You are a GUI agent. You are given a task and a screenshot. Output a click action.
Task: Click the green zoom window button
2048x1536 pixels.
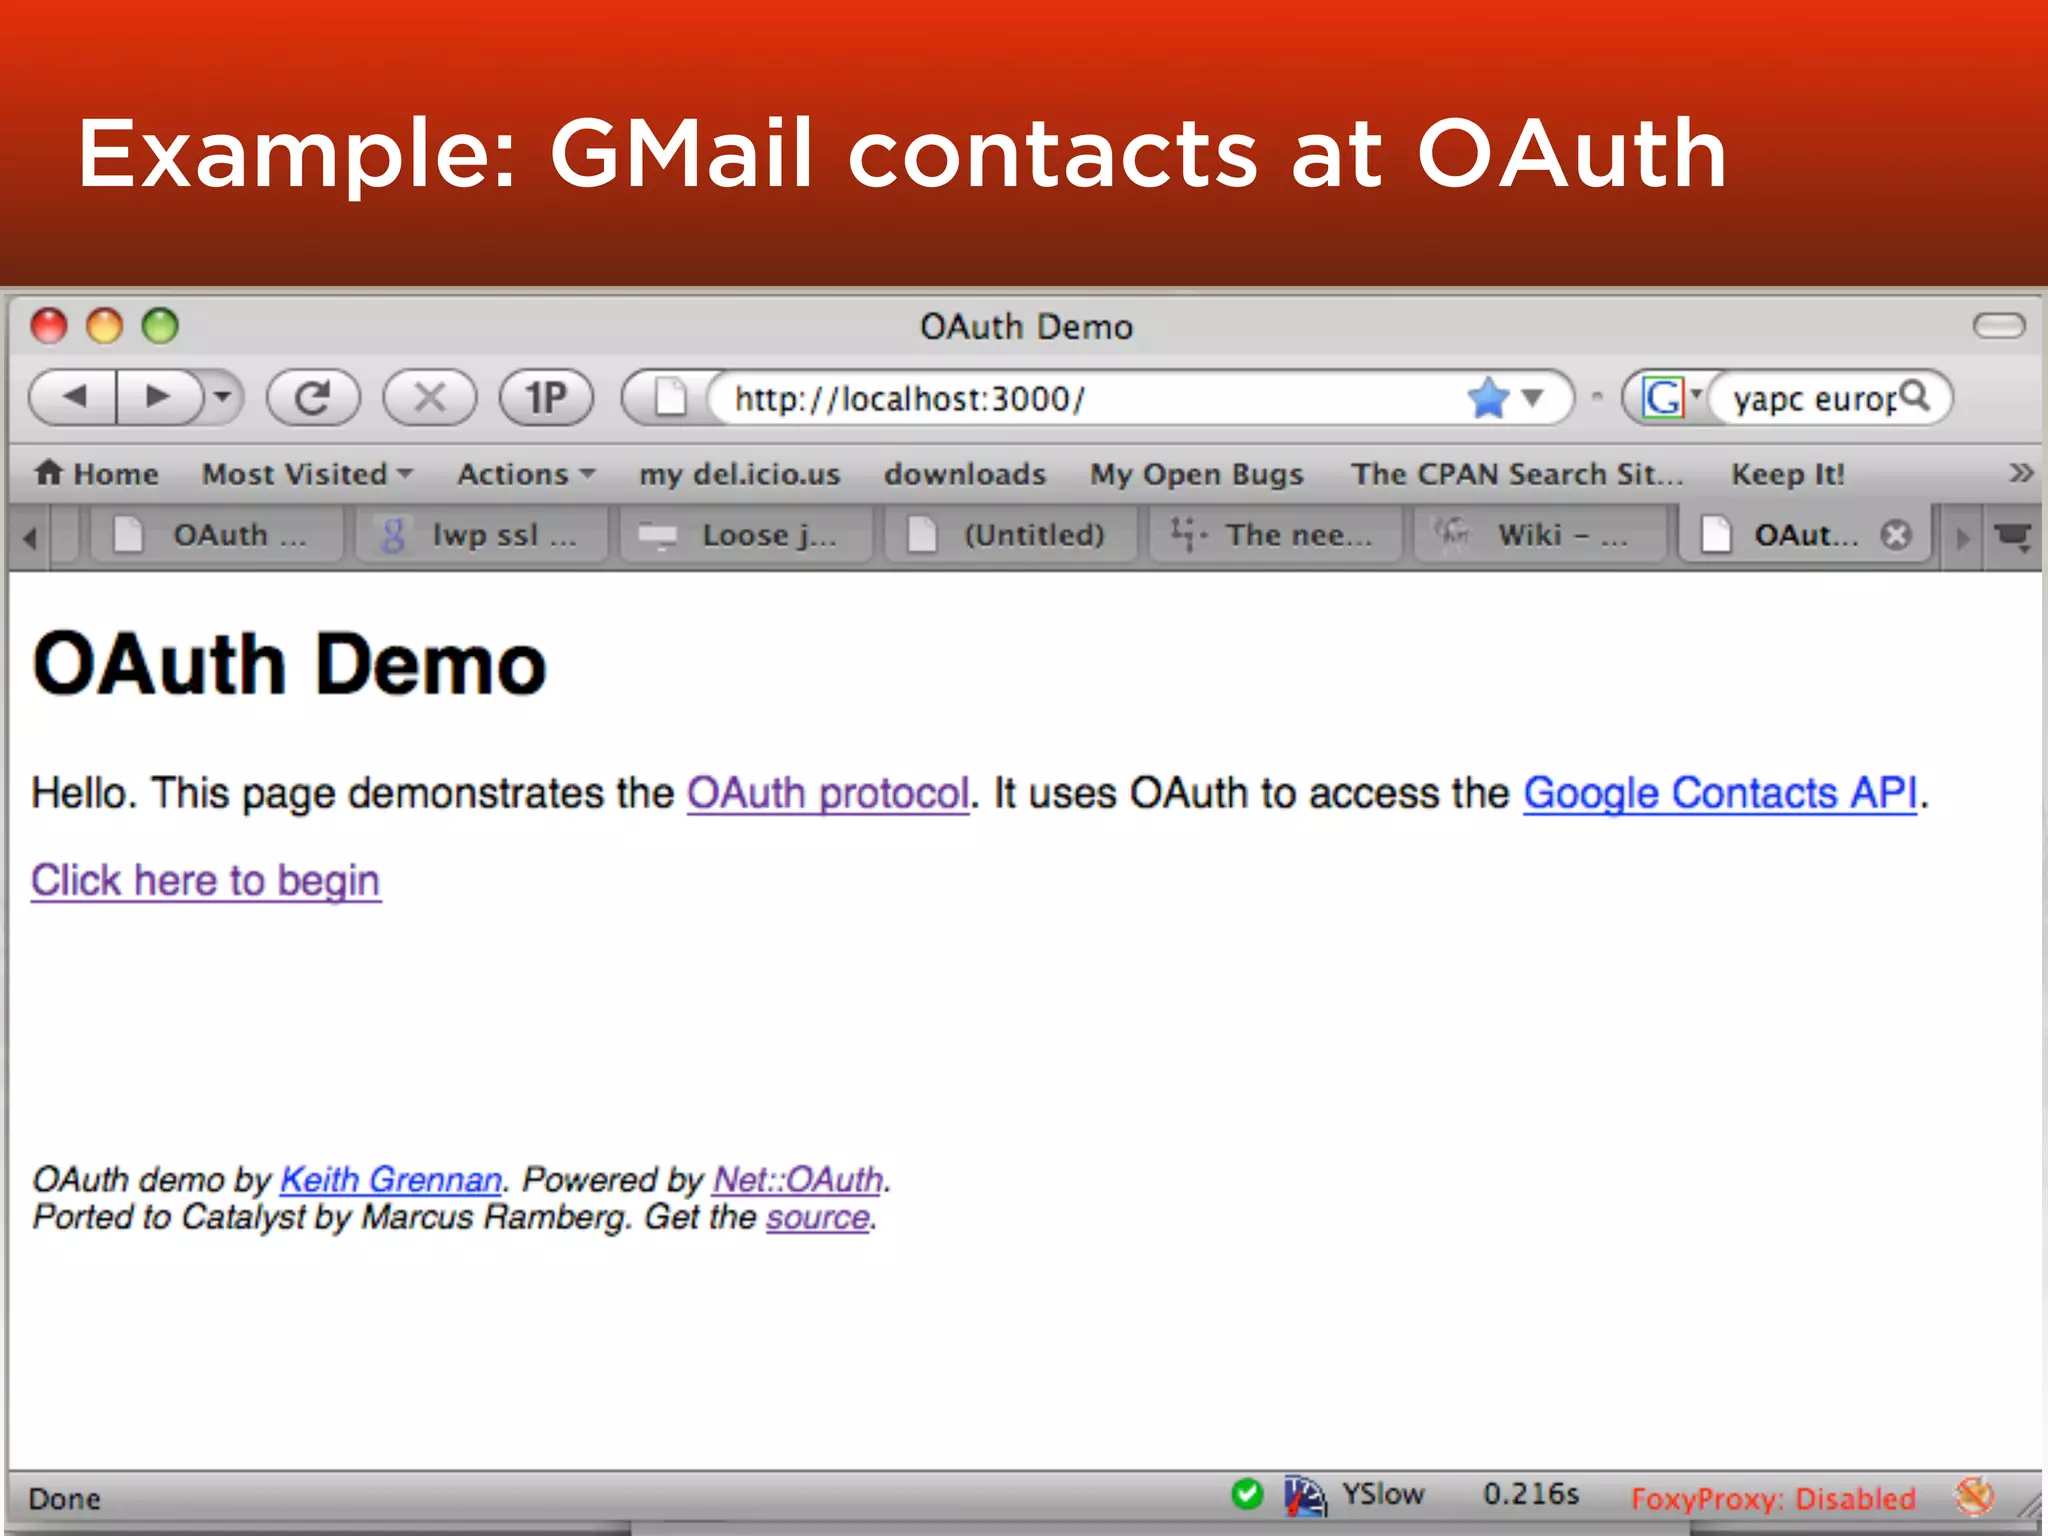160,326
